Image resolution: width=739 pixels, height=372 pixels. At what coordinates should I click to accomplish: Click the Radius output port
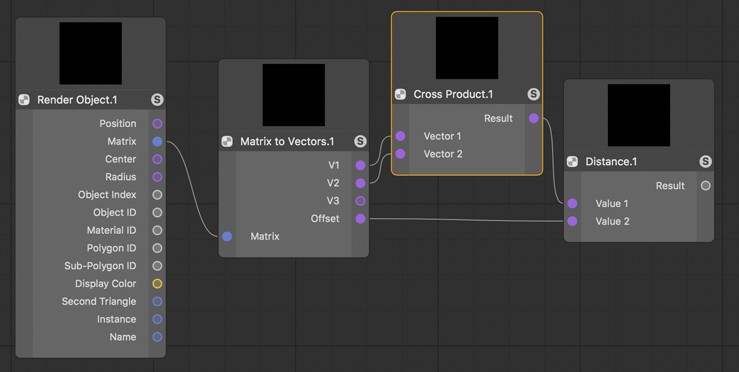pyautogui.click(x=157, y=177)
